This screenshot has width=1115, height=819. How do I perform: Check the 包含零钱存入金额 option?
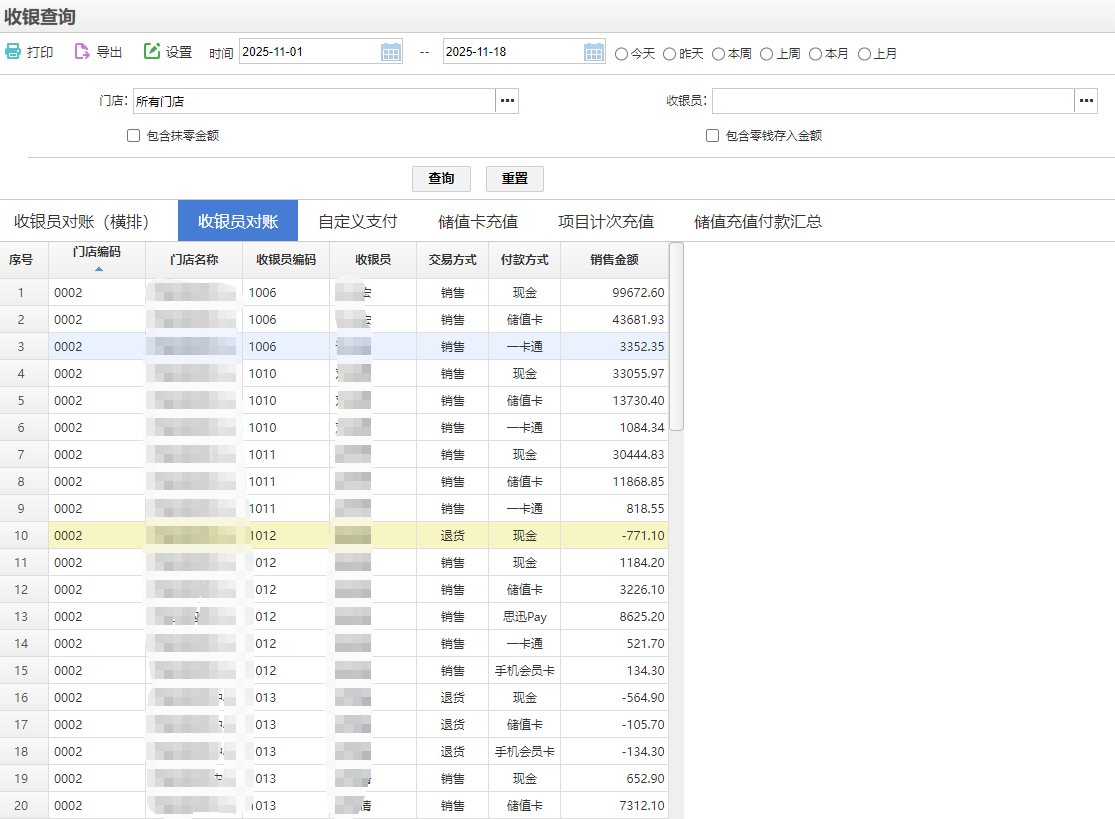712,136
